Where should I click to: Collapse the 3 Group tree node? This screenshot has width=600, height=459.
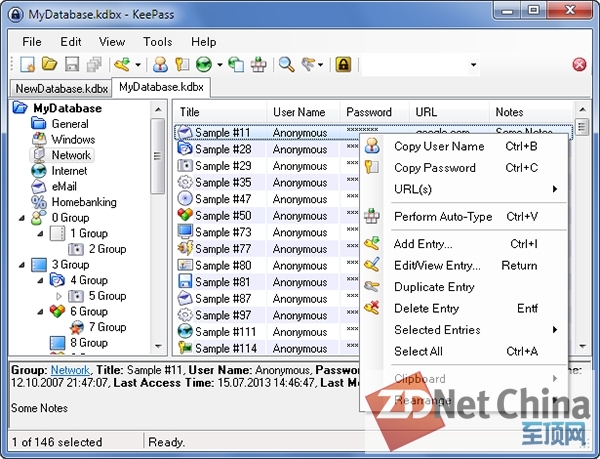(22, 265)
